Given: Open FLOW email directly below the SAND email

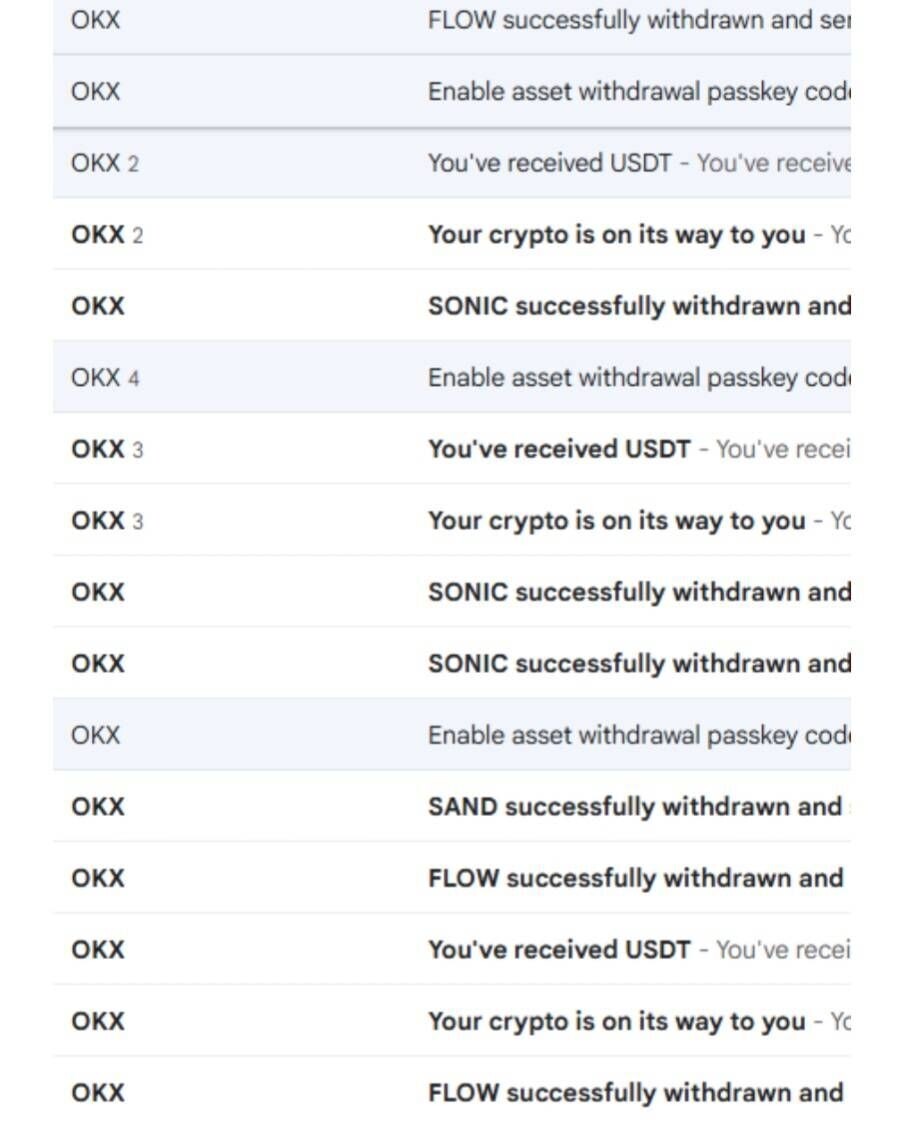Looking at the screenshot, I should click(634, 879).
